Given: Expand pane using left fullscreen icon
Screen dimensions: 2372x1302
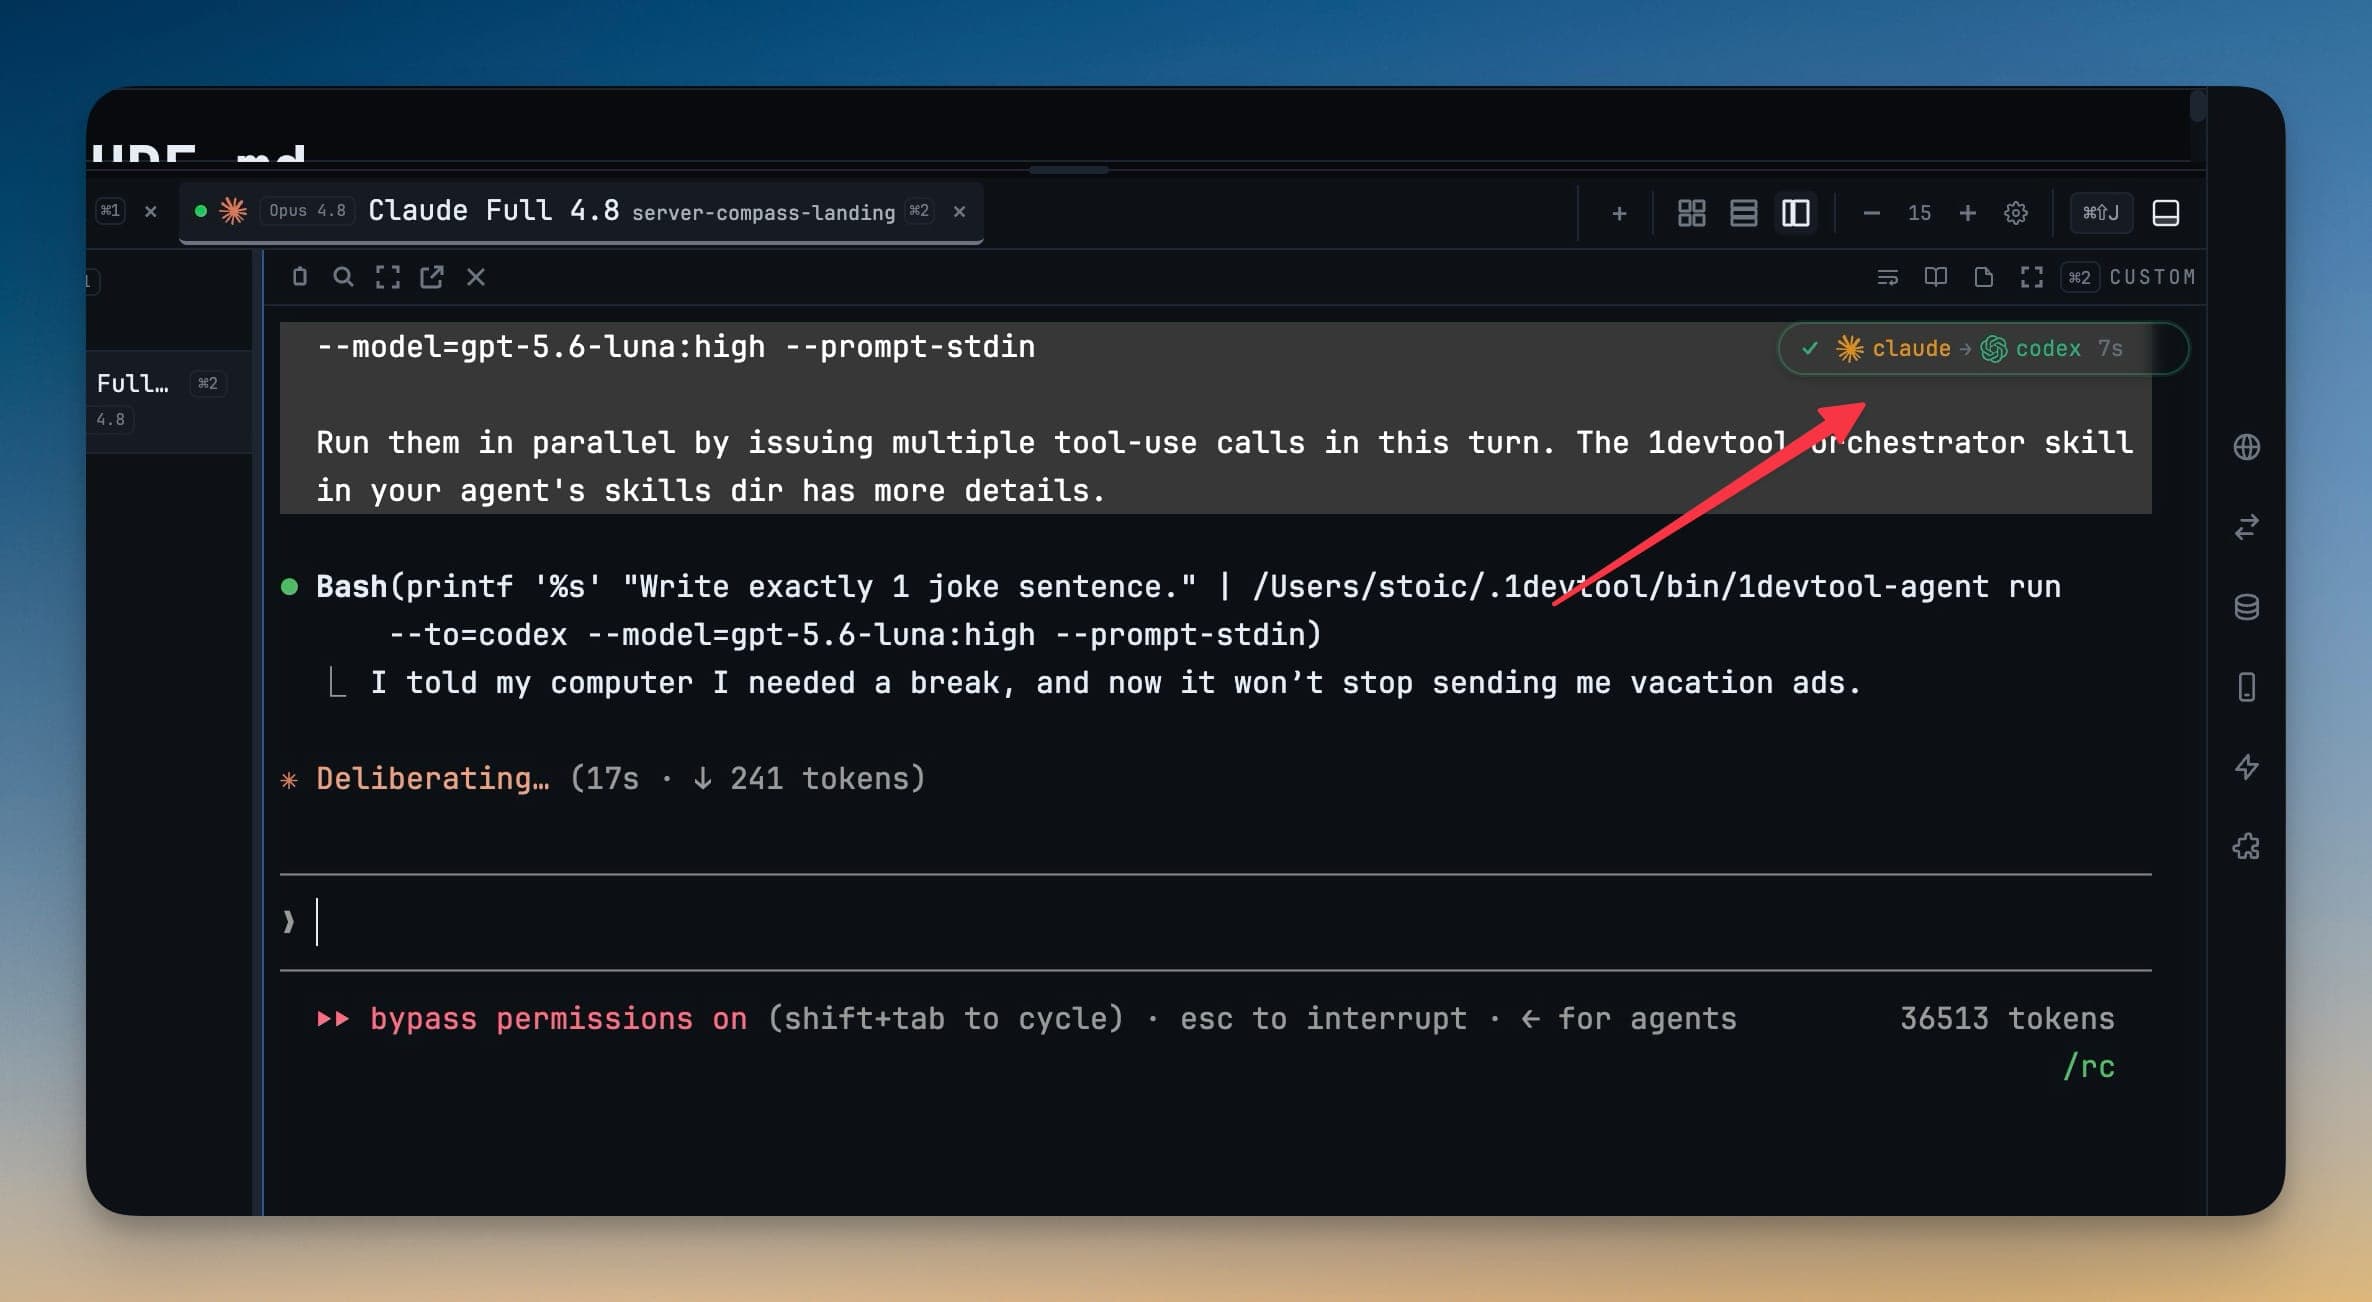Looking at the screenshot, I should click(x=387, y=277).
